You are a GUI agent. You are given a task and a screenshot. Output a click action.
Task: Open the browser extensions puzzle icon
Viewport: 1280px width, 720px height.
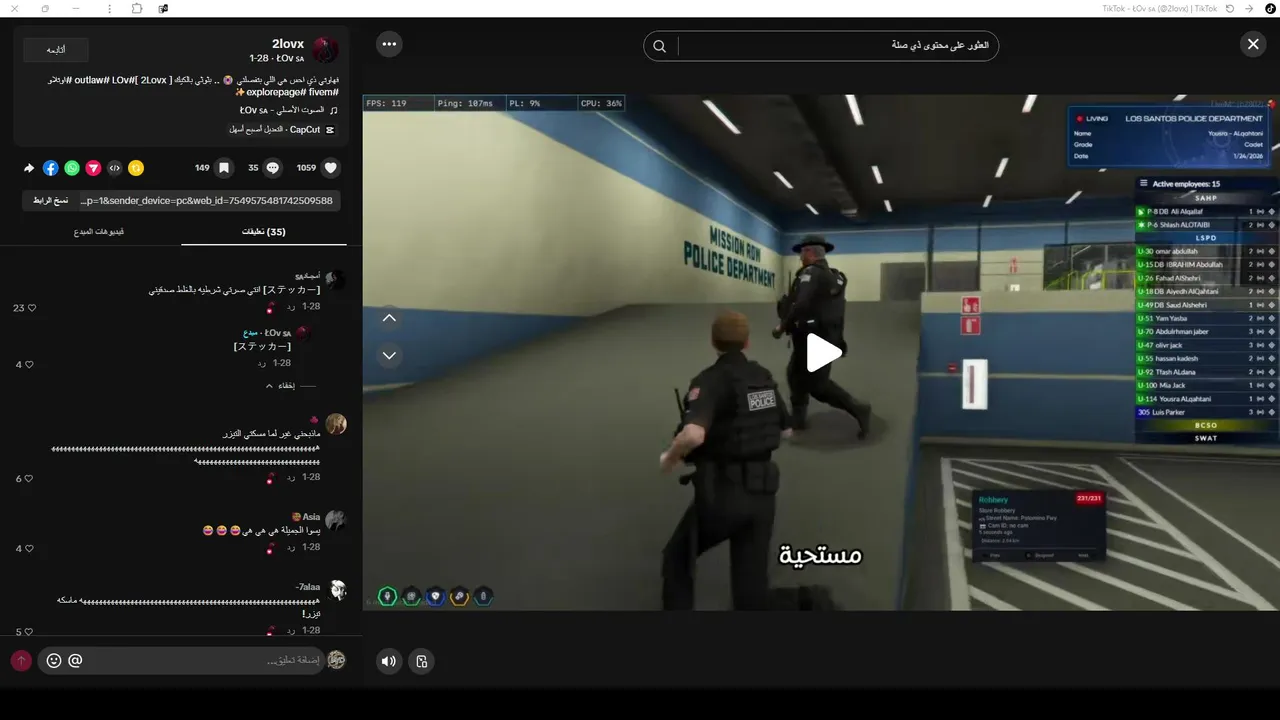click(137, 8)
